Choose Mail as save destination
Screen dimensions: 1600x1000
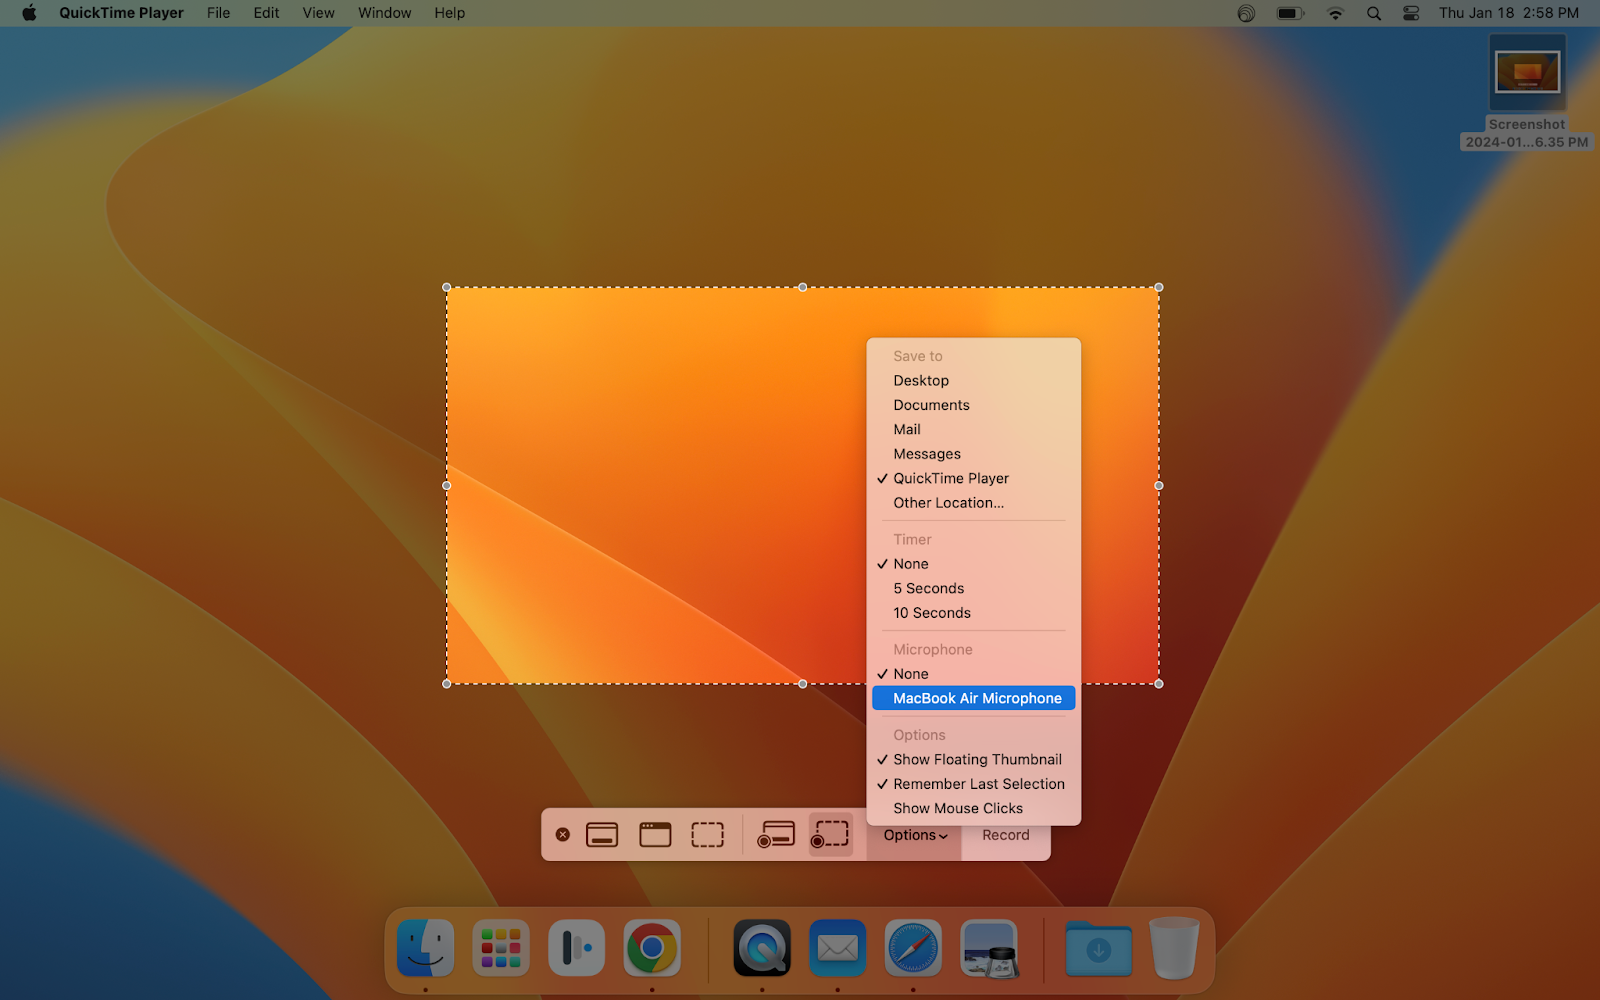click(974, 430)
